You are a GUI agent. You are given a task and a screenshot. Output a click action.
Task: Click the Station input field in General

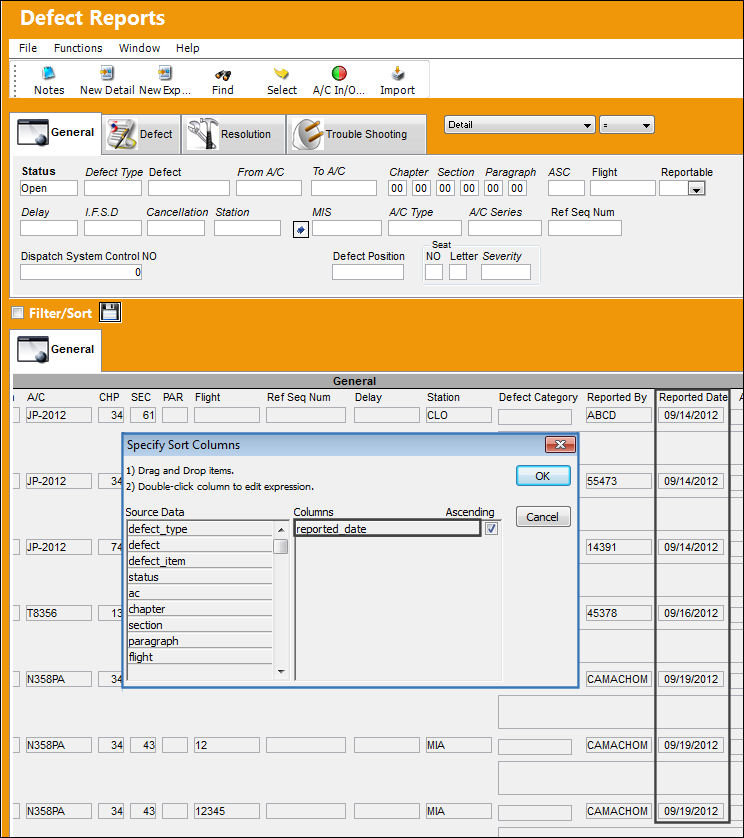tap(247, 228)
